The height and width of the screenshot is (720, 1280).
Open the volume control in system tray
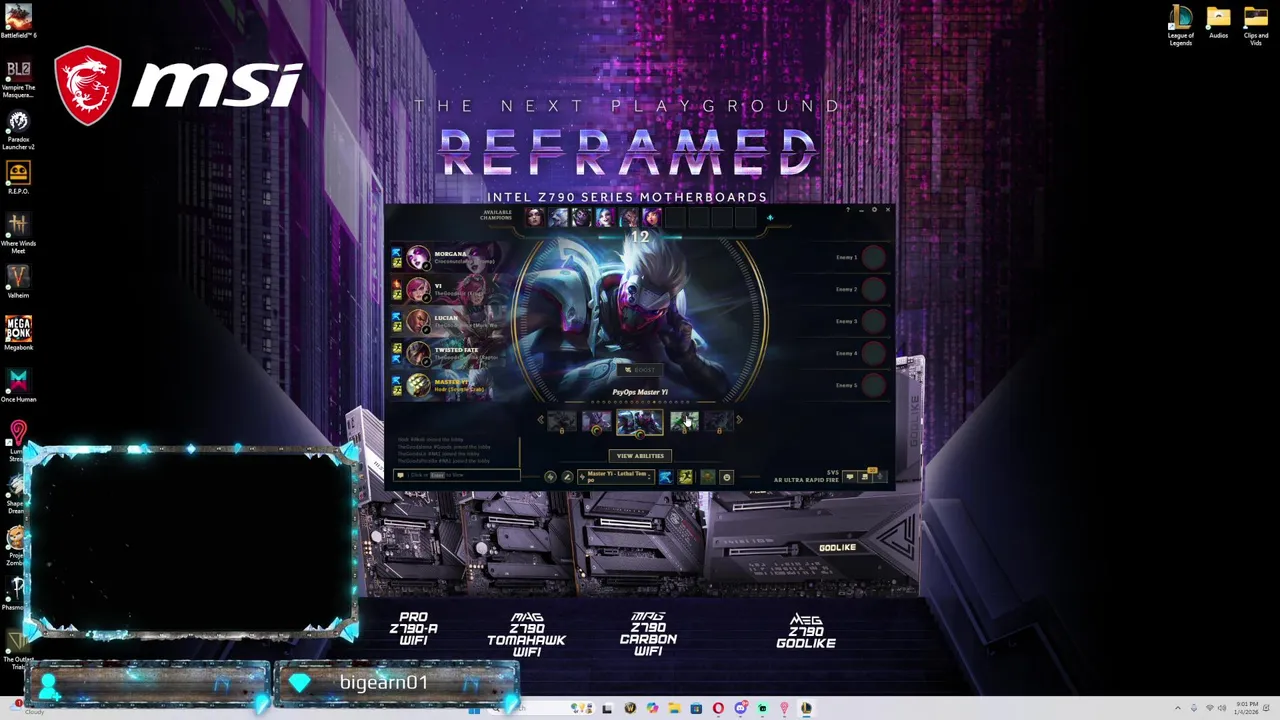coord(1222,708)
